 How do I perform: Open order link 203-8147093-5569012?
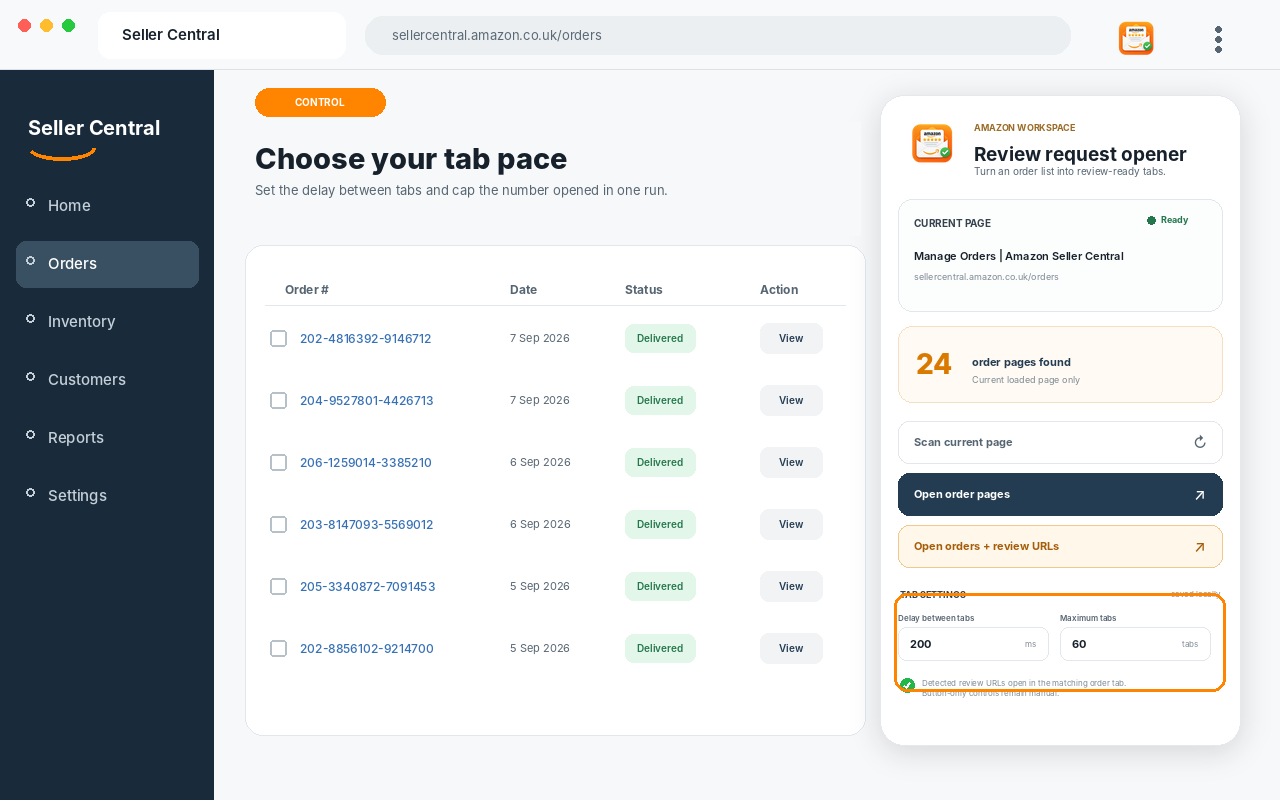pos(367,525)
